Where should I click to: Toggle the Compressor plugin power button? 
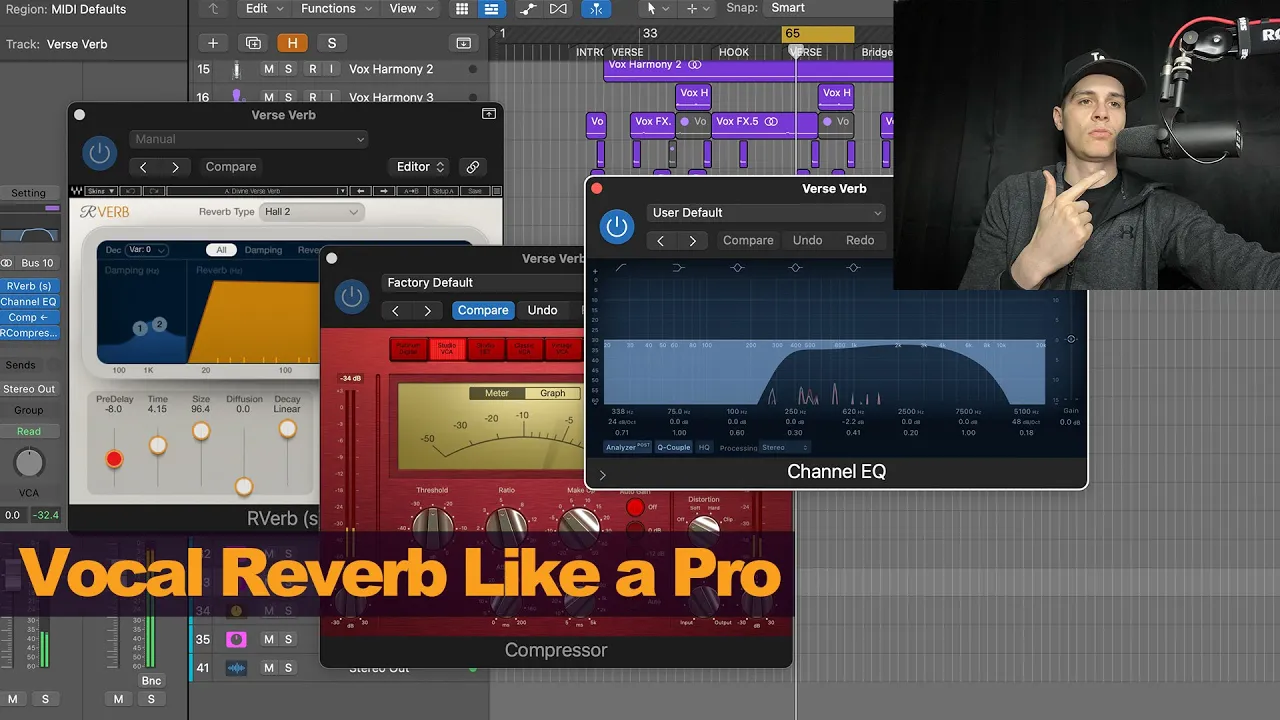[x=351, y=296]
